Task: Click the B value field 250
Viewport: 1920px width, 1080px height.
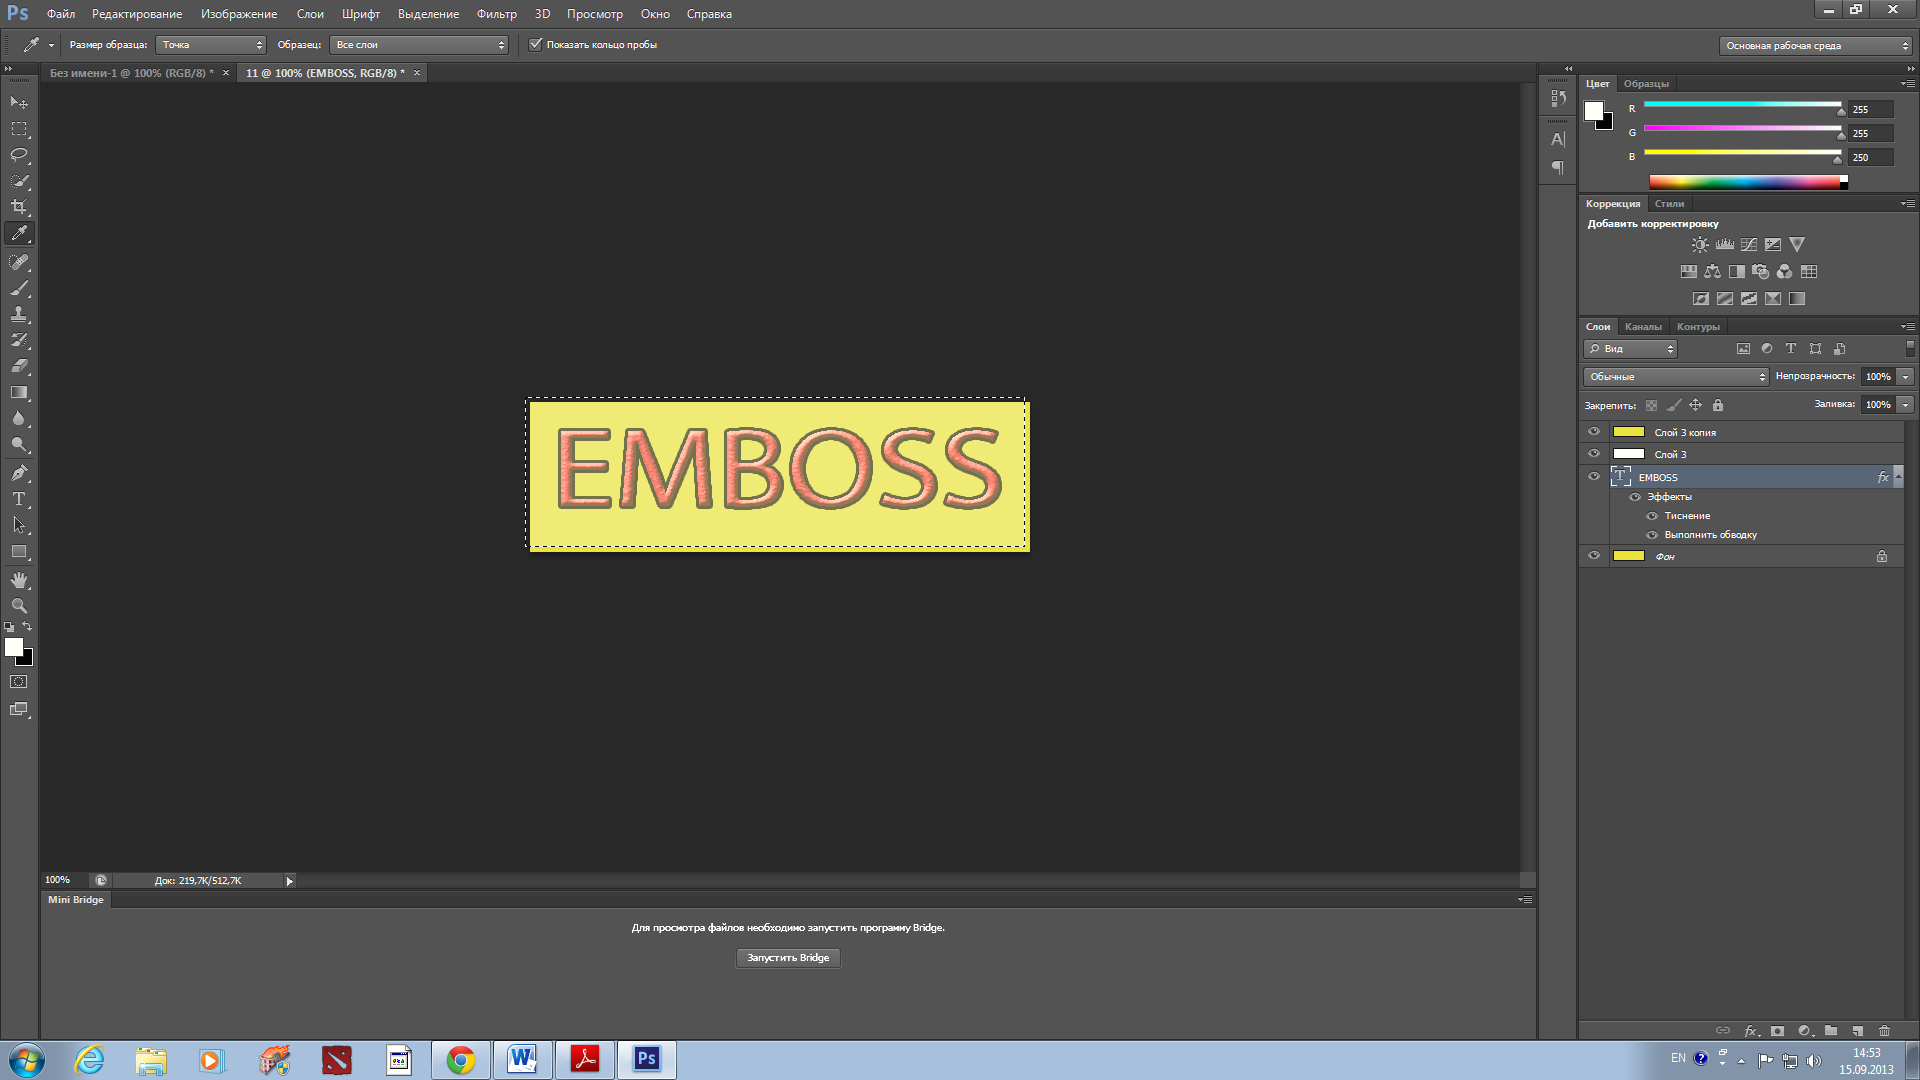Action: [x=1871, y=158]
